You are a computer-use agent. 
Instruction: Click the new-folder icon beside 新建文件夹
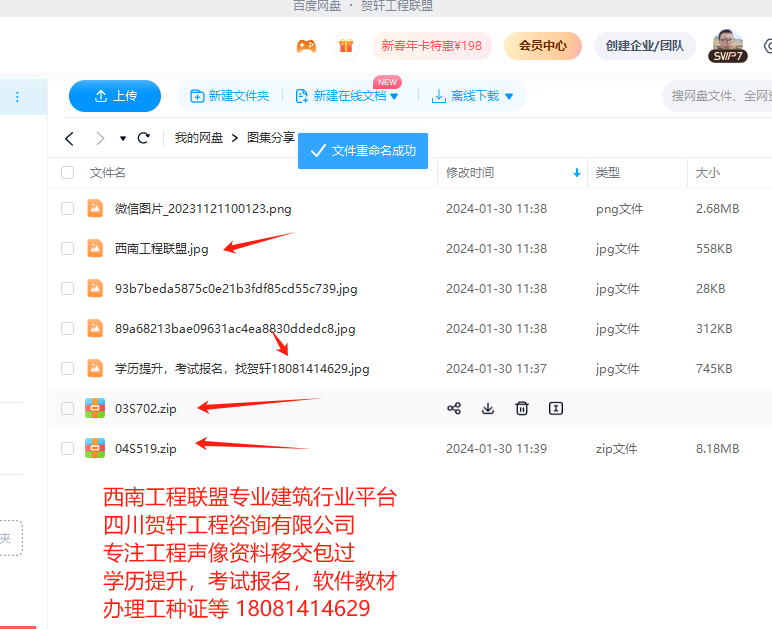click(197, 96)
